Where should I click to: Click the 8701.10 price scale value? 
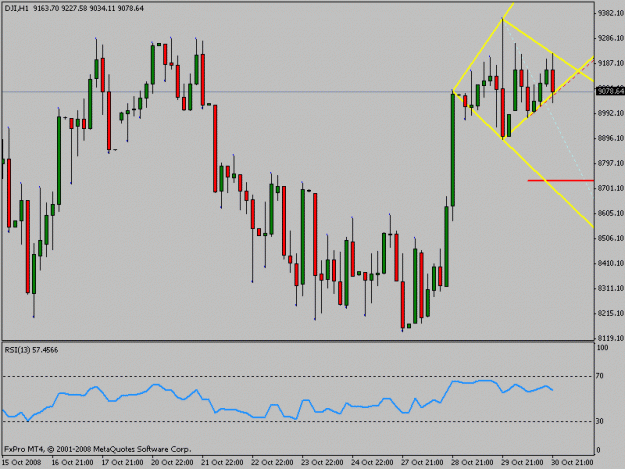pos(610,188)
